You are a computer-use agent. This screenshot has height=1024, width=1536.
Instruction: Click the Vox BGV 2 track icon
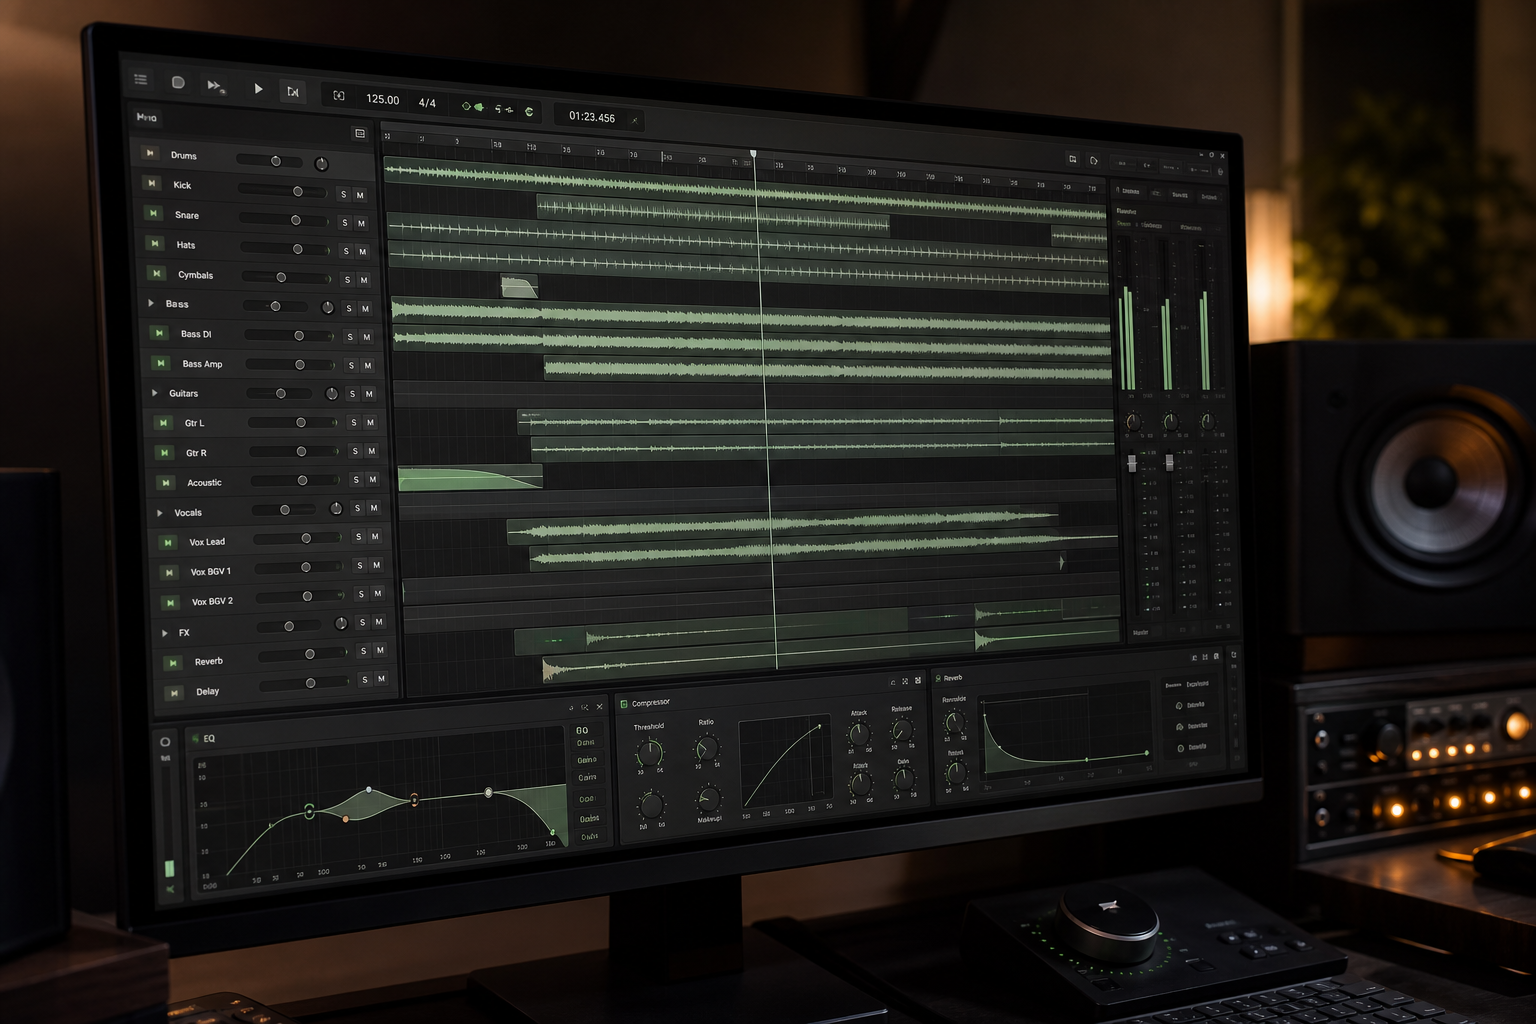pos(171,602)
